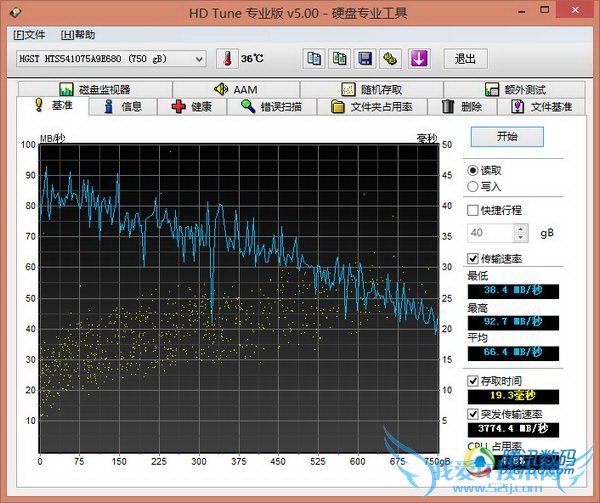Click the second copy screenshot toolbar icon

click(340, 58)
